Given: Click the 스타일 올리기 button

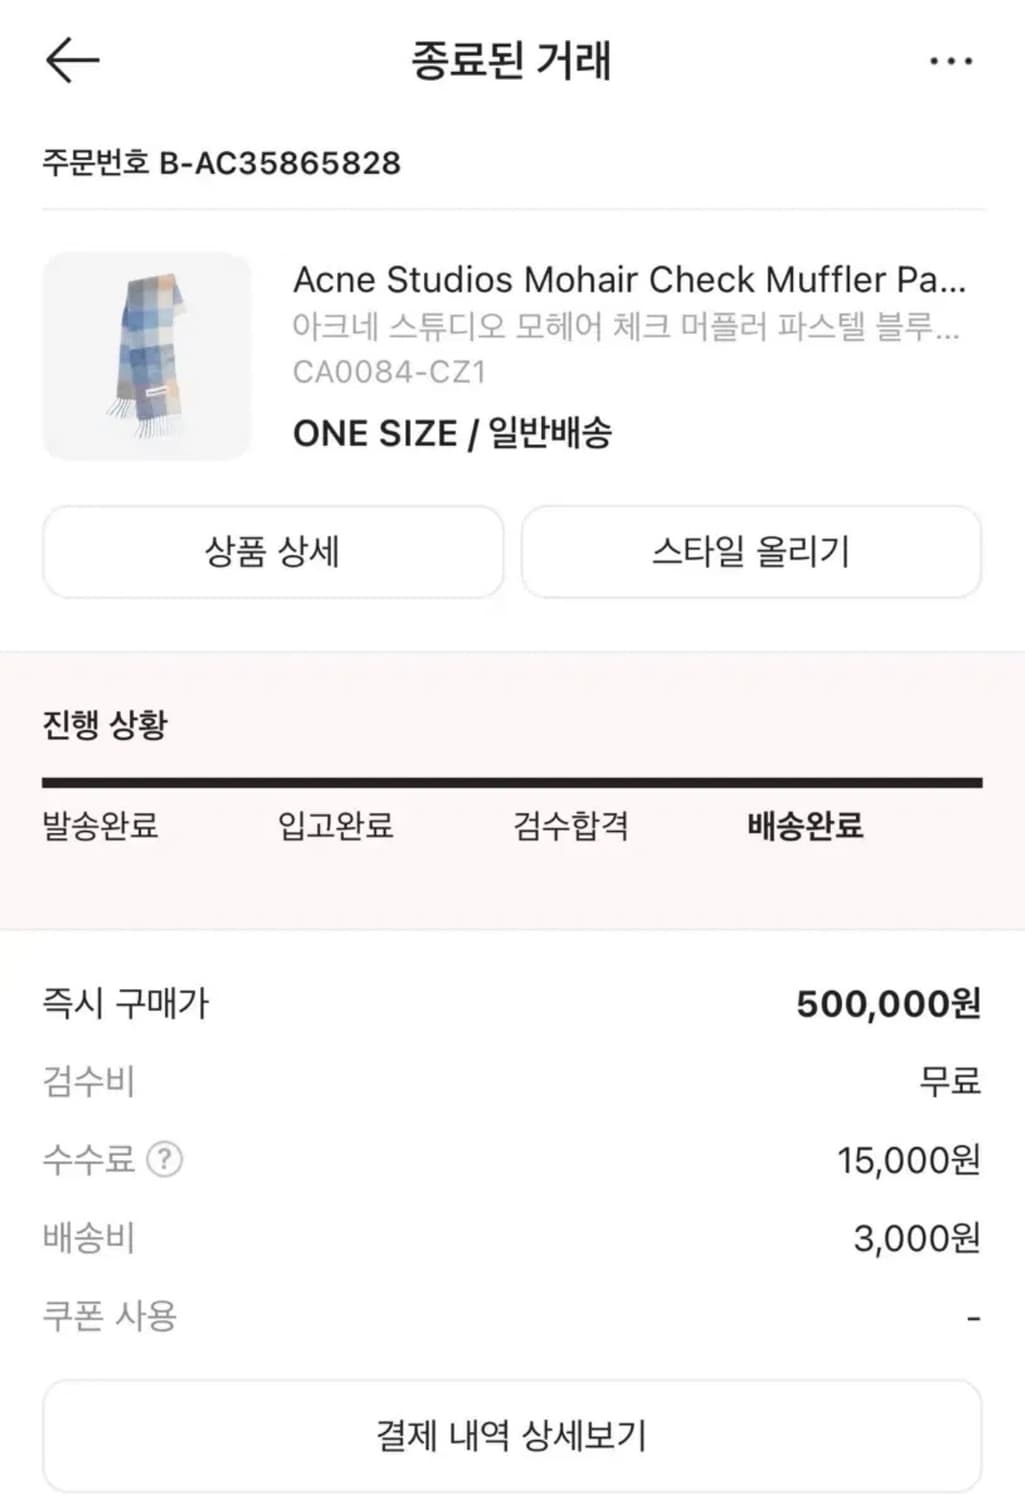Looking at the screenshot, I should click(750, 552).
